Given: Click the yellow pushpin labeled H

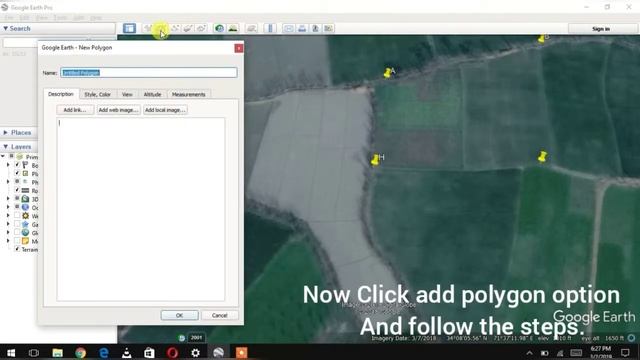Looking at the screenshot, I should click(375, 160).
